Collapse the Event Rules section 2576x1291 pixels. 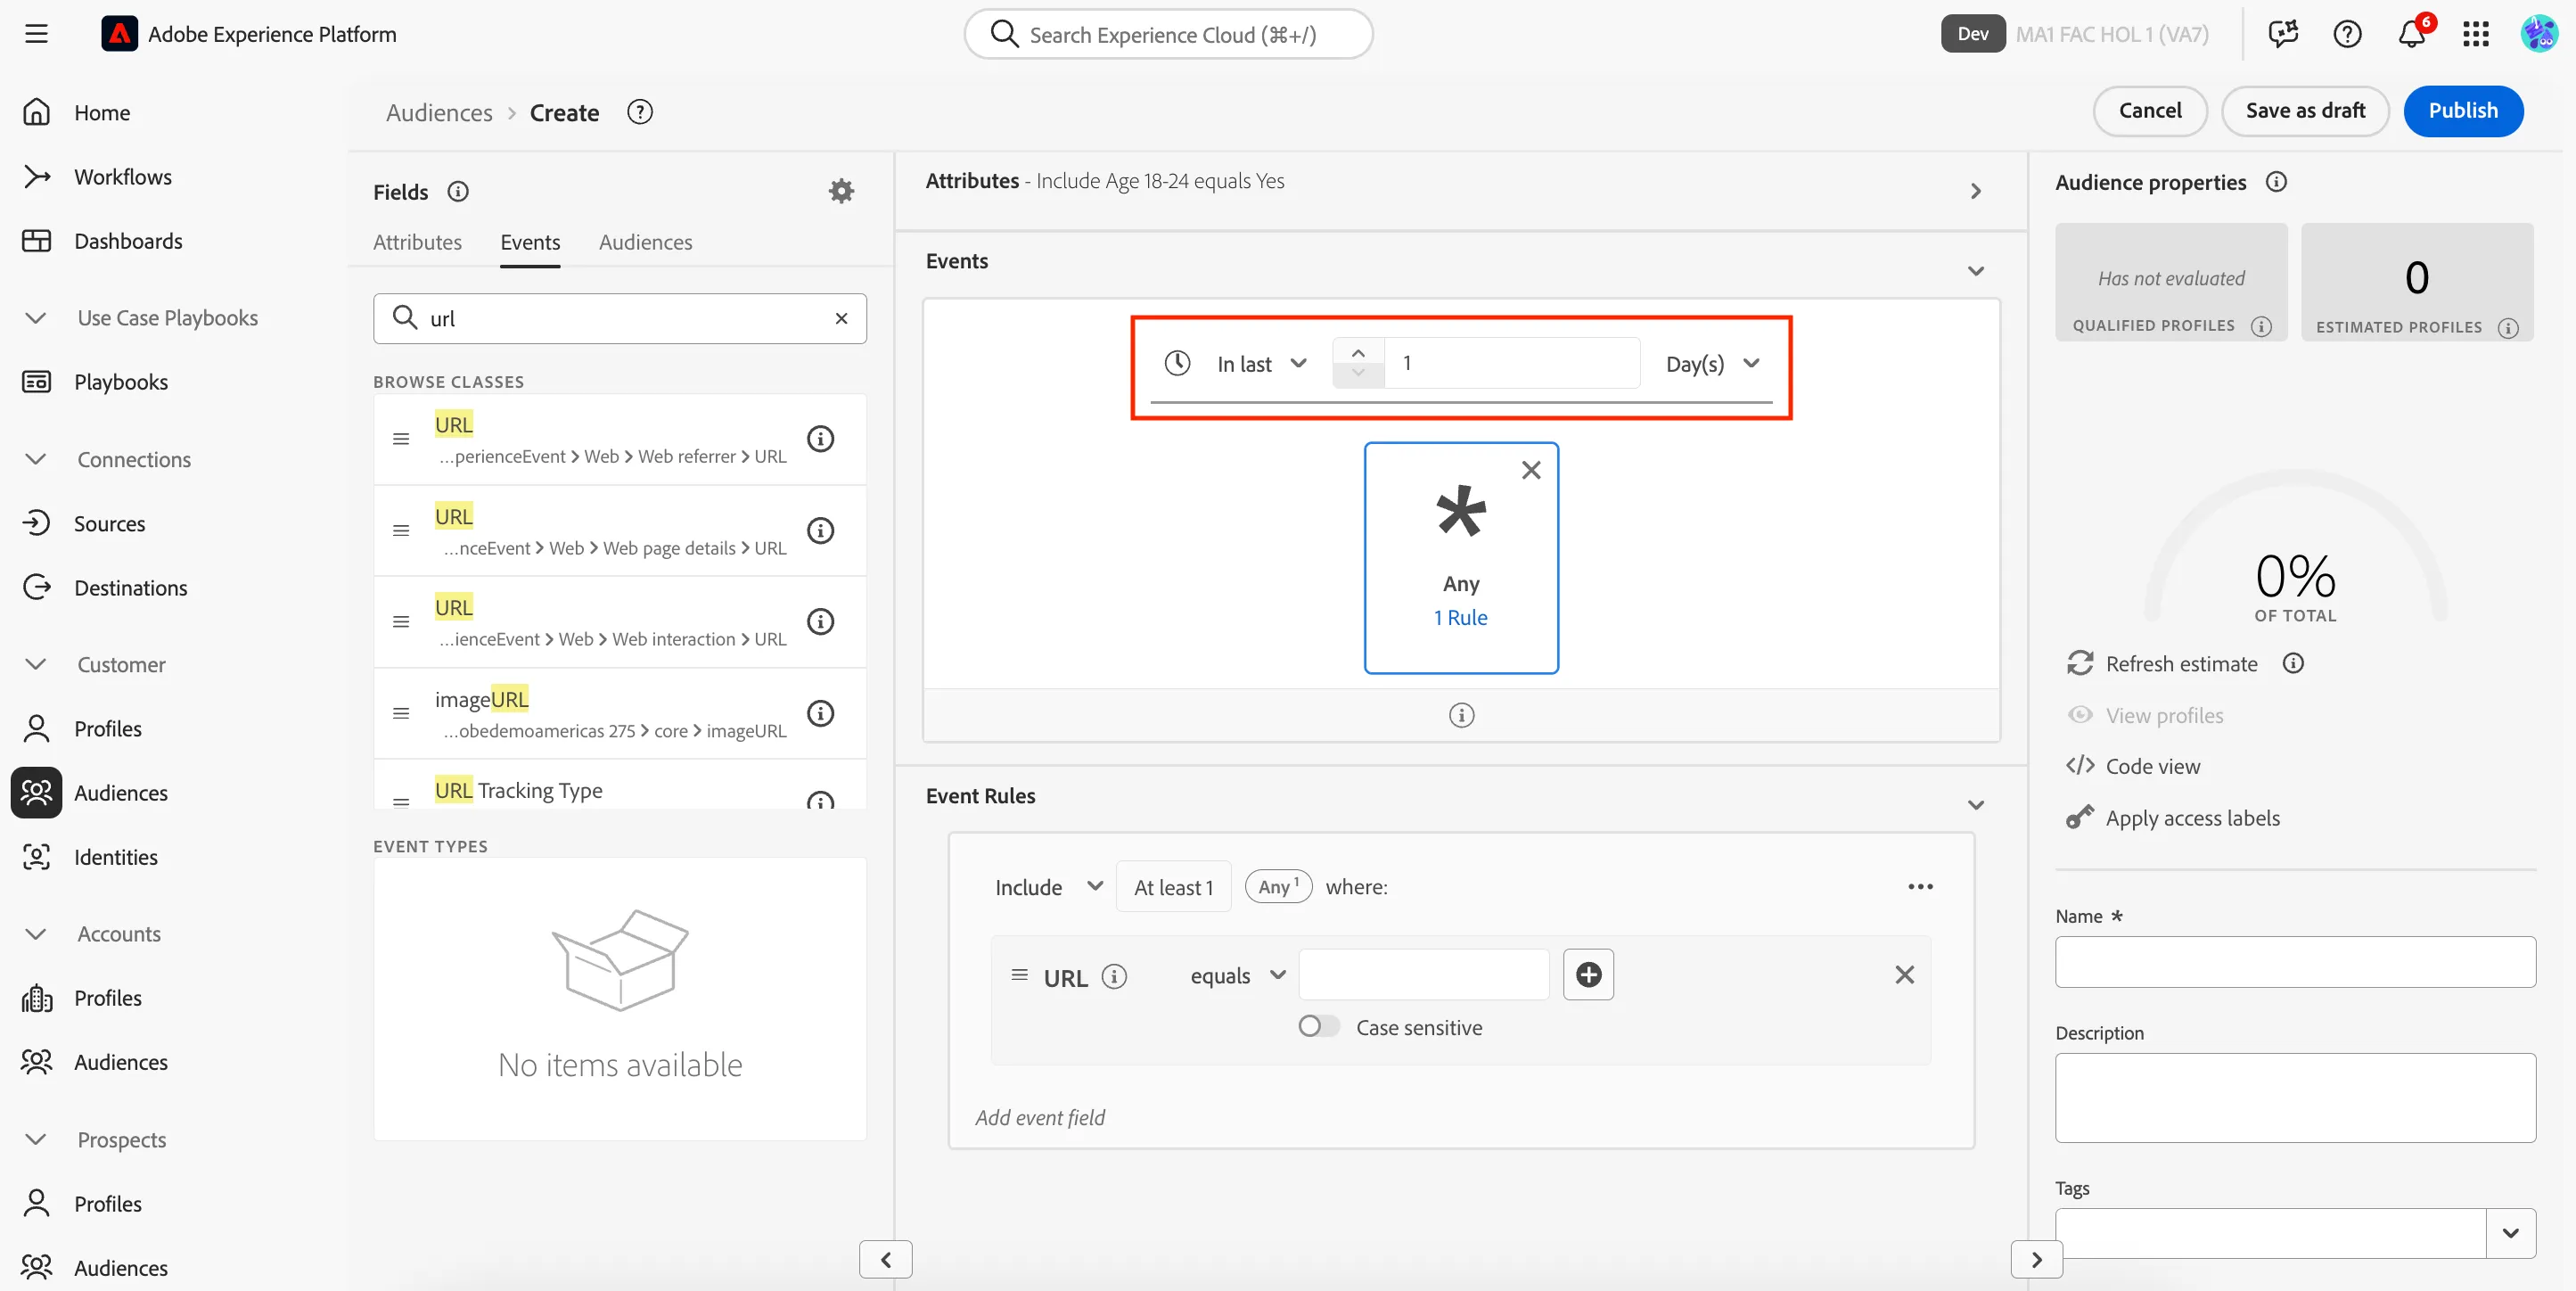click(1975, 805)
